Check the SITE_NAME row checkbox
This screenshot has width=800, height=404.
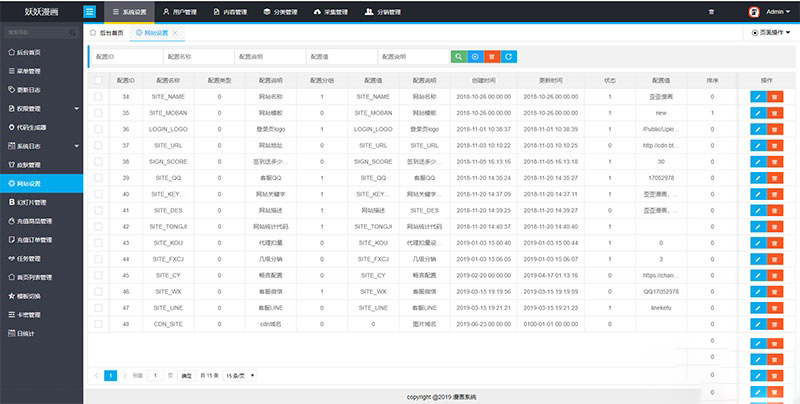click(x=98, y=96)
